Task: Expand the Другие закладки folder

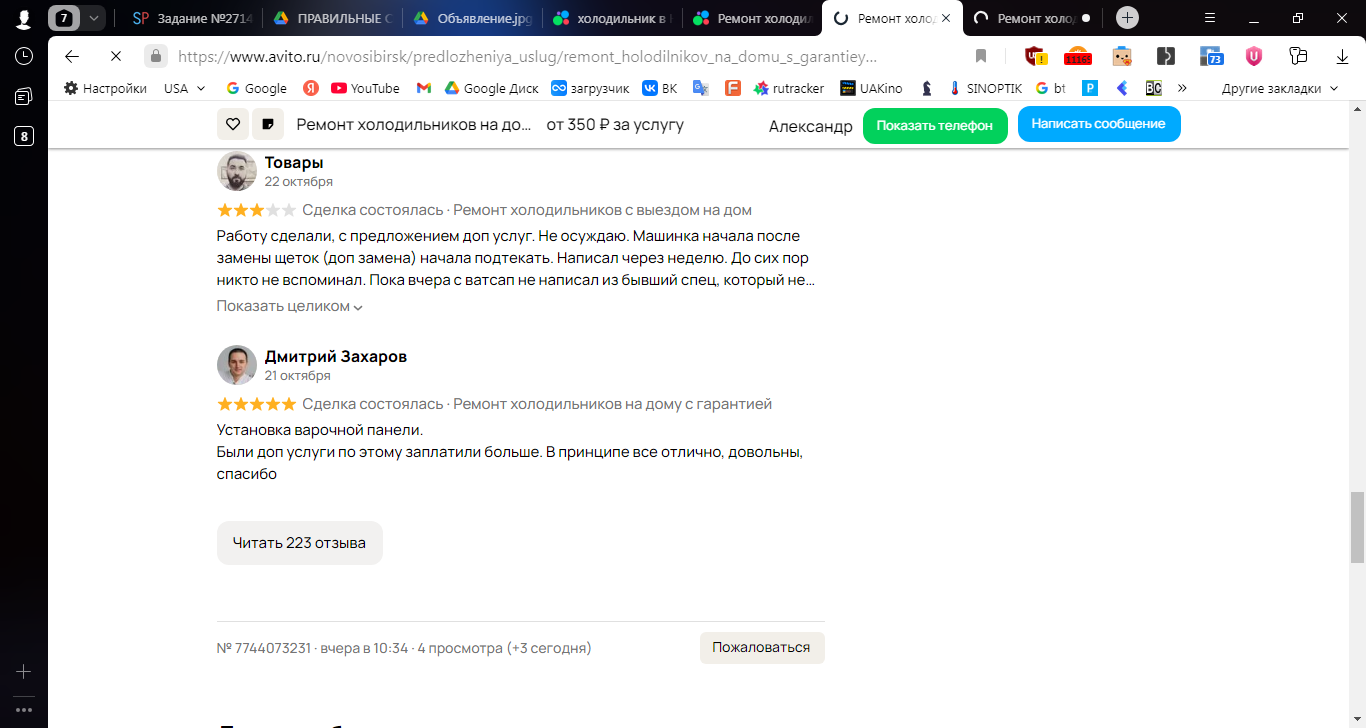Action: click(1280, 88)
